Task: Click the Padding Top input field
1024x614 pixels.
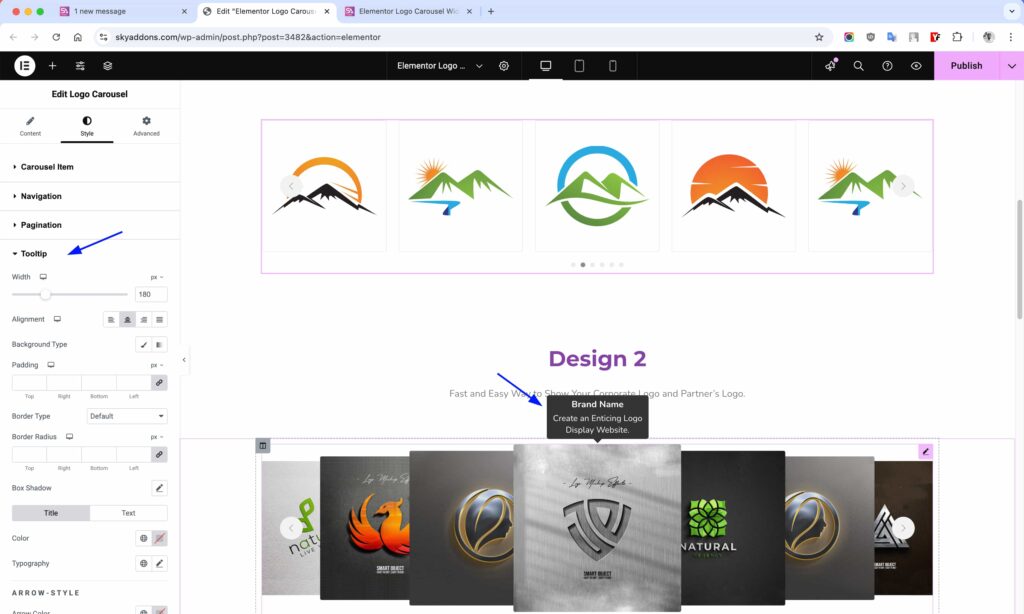Action: [29, 383]
